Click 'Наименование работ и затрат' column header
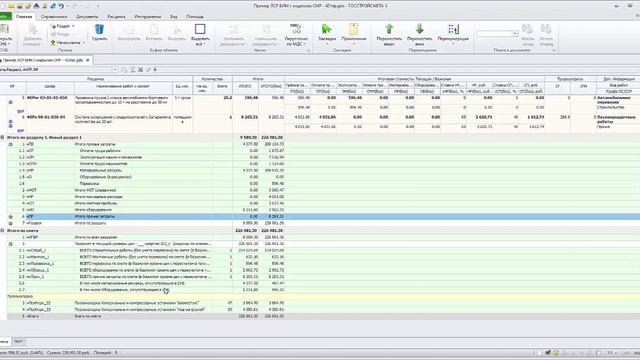Screen dimensions: 640x360 [123, 87]
